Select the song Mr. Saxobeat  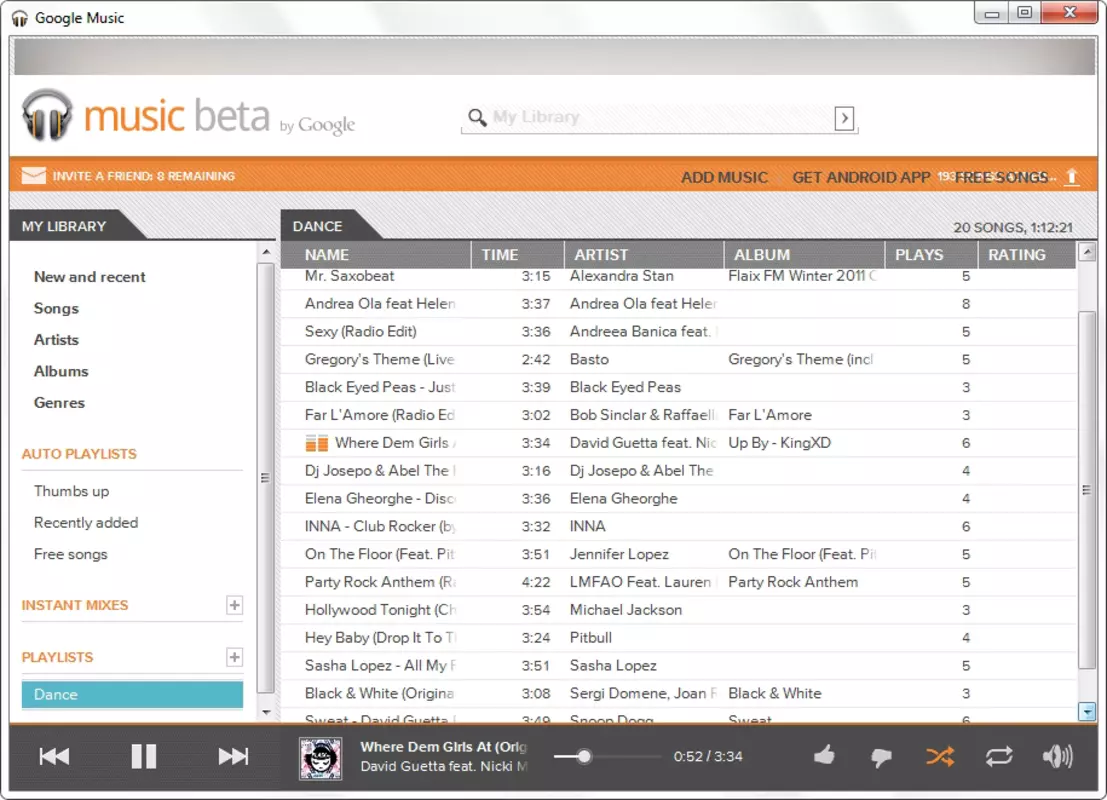(x=349, y=276)
